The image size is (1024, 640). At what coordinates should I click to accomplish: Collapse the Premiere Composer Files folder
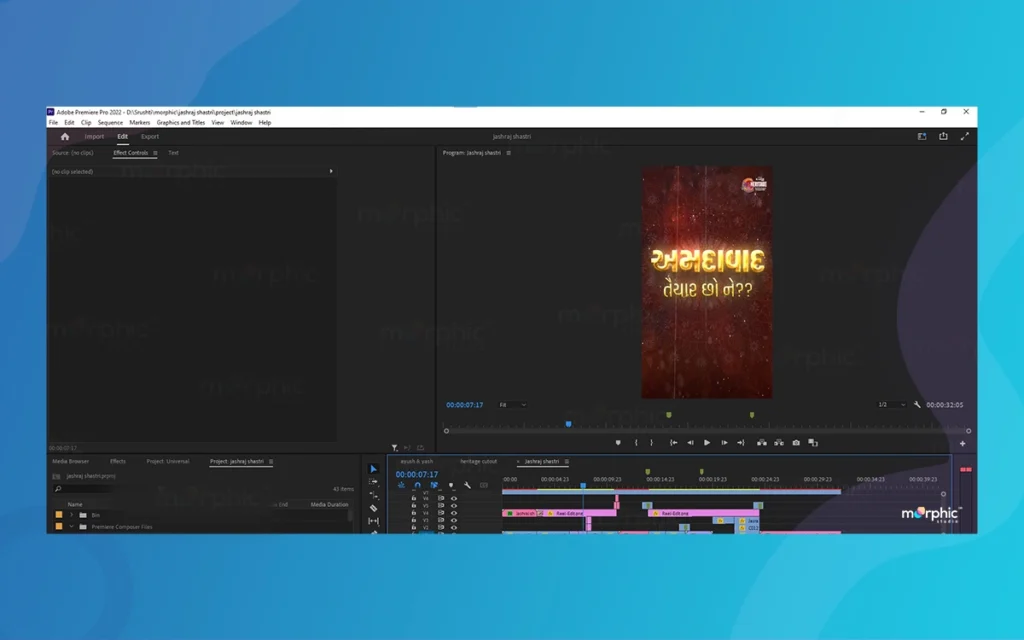click(x=71, y=526)
